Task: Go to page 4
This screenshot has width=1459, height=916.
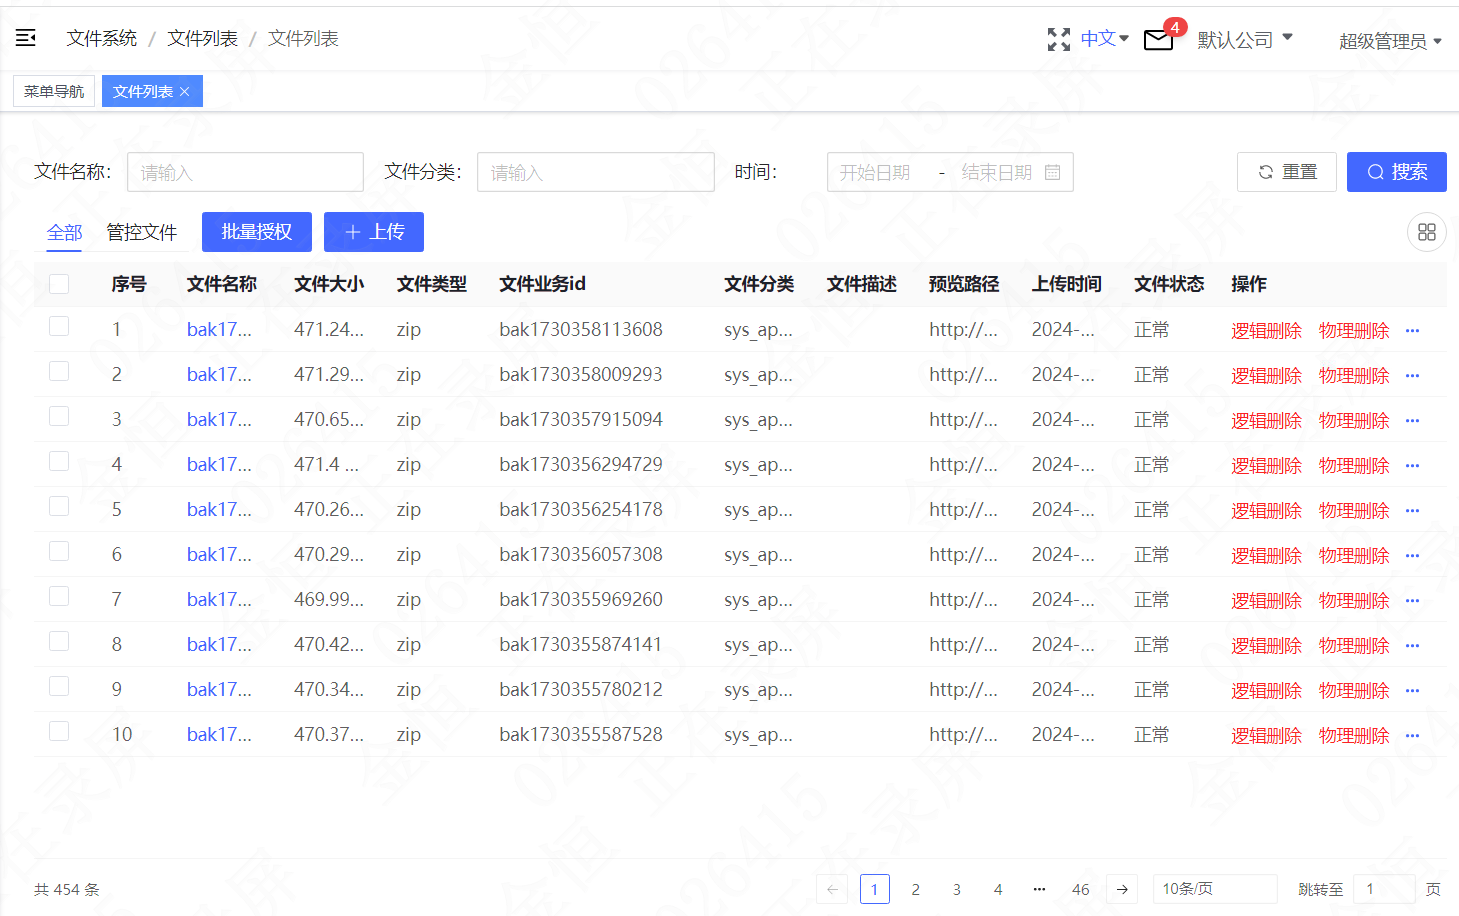Action: pyautogui.click(x=997, y=889)
